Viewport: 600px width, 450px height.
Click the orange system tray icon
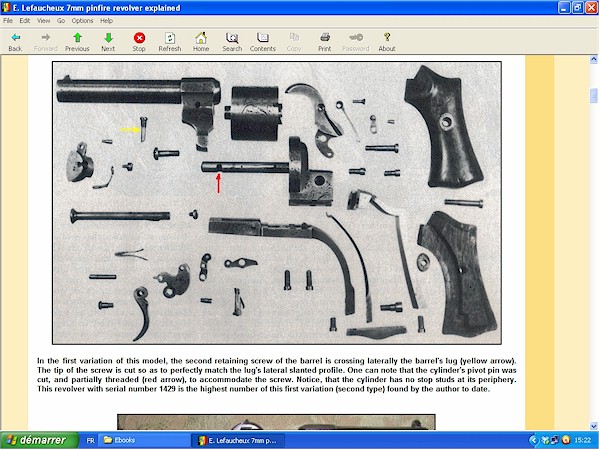click(x=566, y=440)
